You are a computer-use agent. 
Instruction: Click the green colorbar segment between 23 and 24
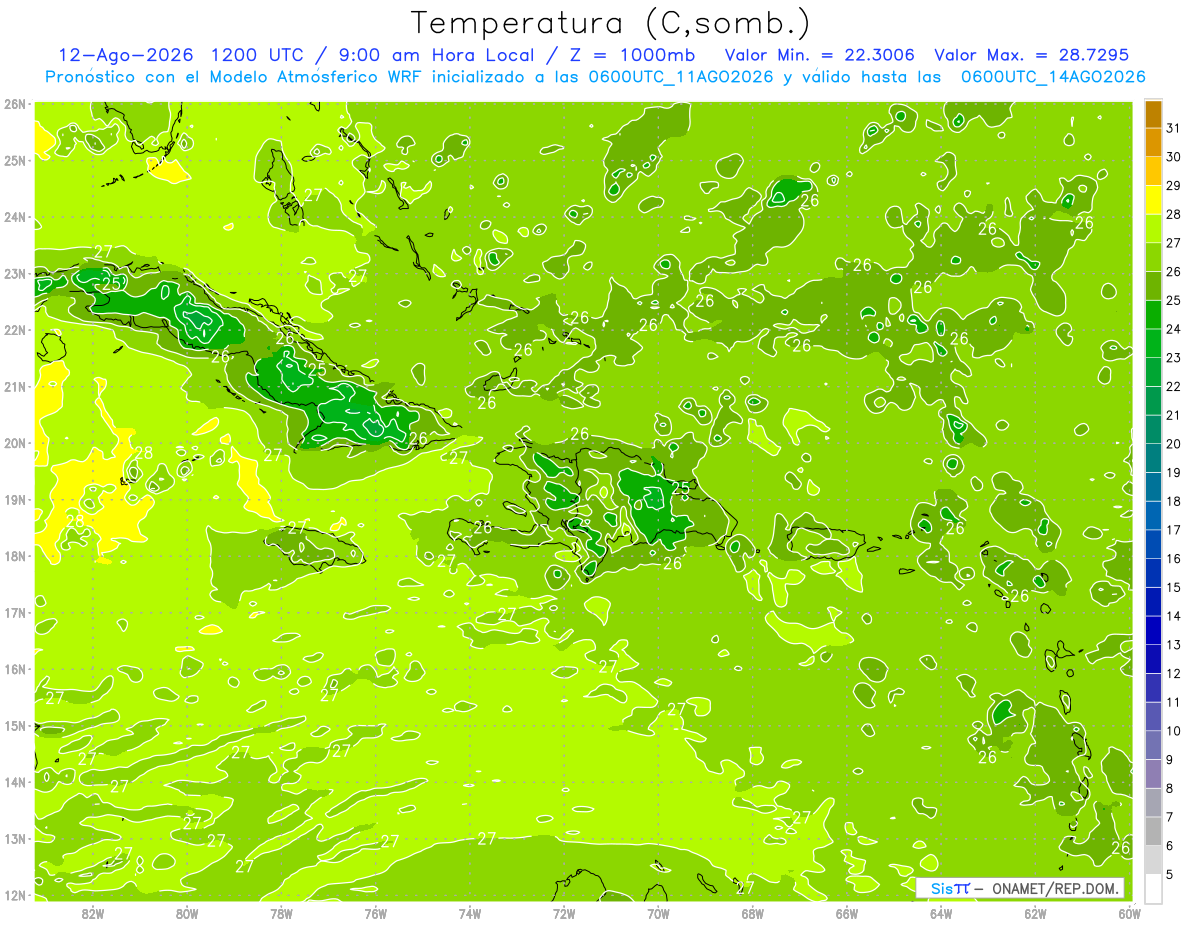click(1153, 344)
